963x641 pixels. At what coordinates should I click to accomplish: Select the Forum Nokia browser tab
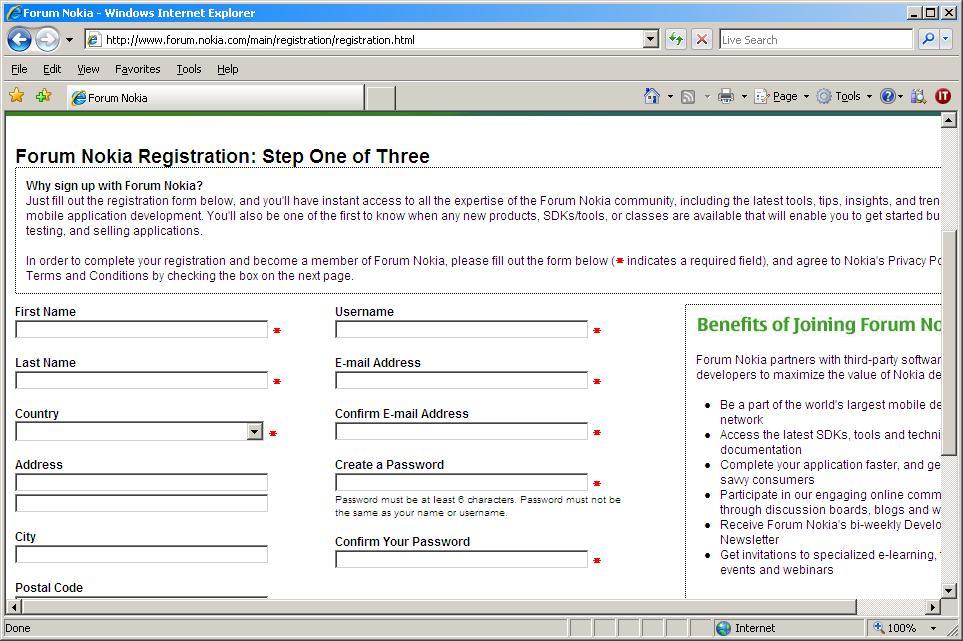point(215,98)
